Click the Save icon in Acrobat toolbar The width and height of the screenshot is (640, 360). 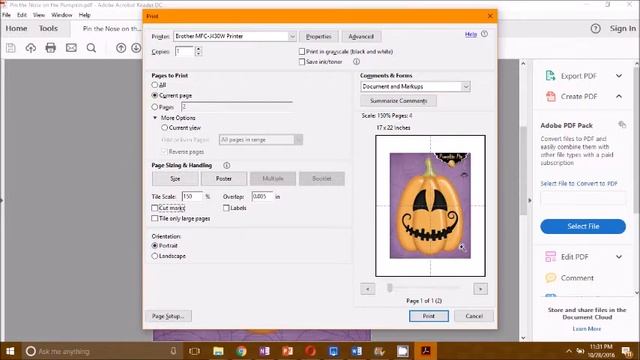[x=11, y=48]
